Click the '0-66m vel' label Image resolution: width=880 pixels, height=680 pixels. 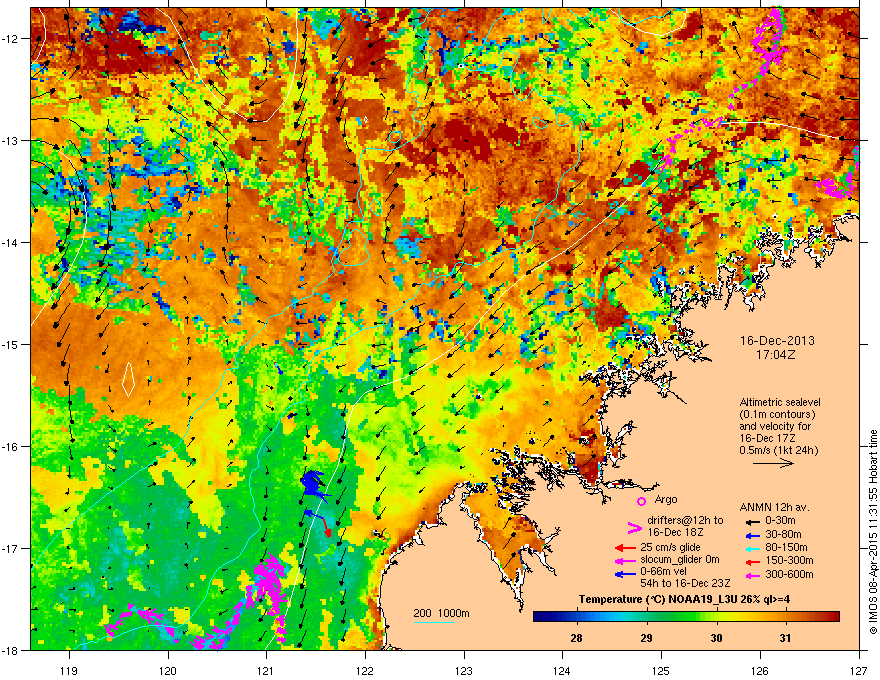point(663,571)
